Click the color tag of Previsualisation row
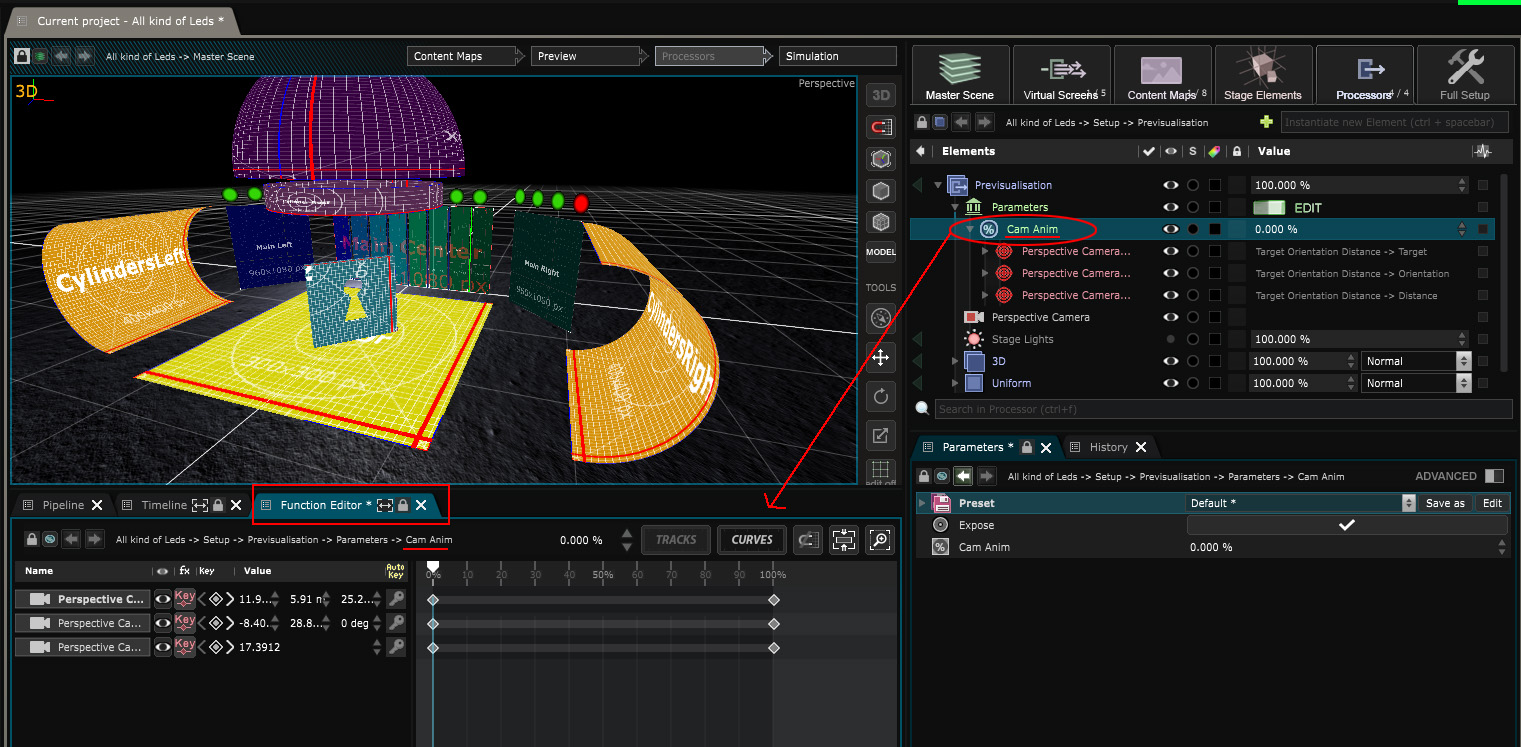 point(1215,185)
